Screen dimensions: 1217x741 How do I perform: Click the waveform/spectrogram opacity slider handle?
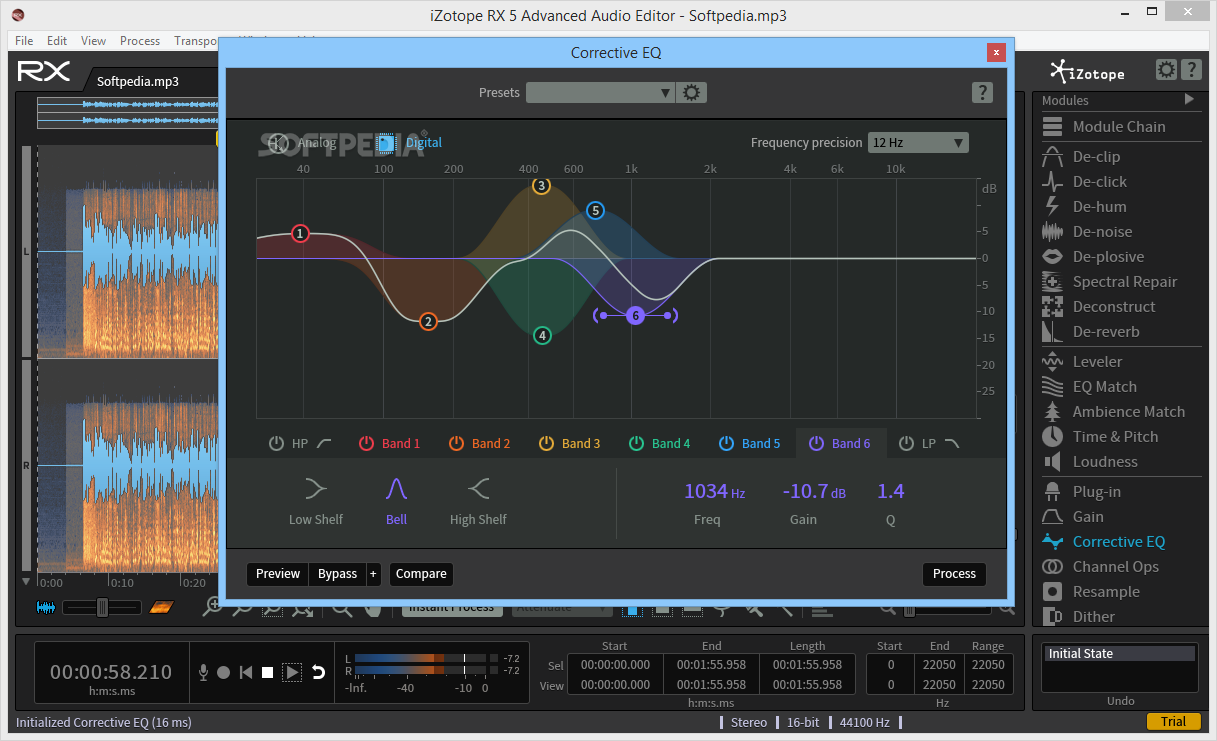[101, 607]
